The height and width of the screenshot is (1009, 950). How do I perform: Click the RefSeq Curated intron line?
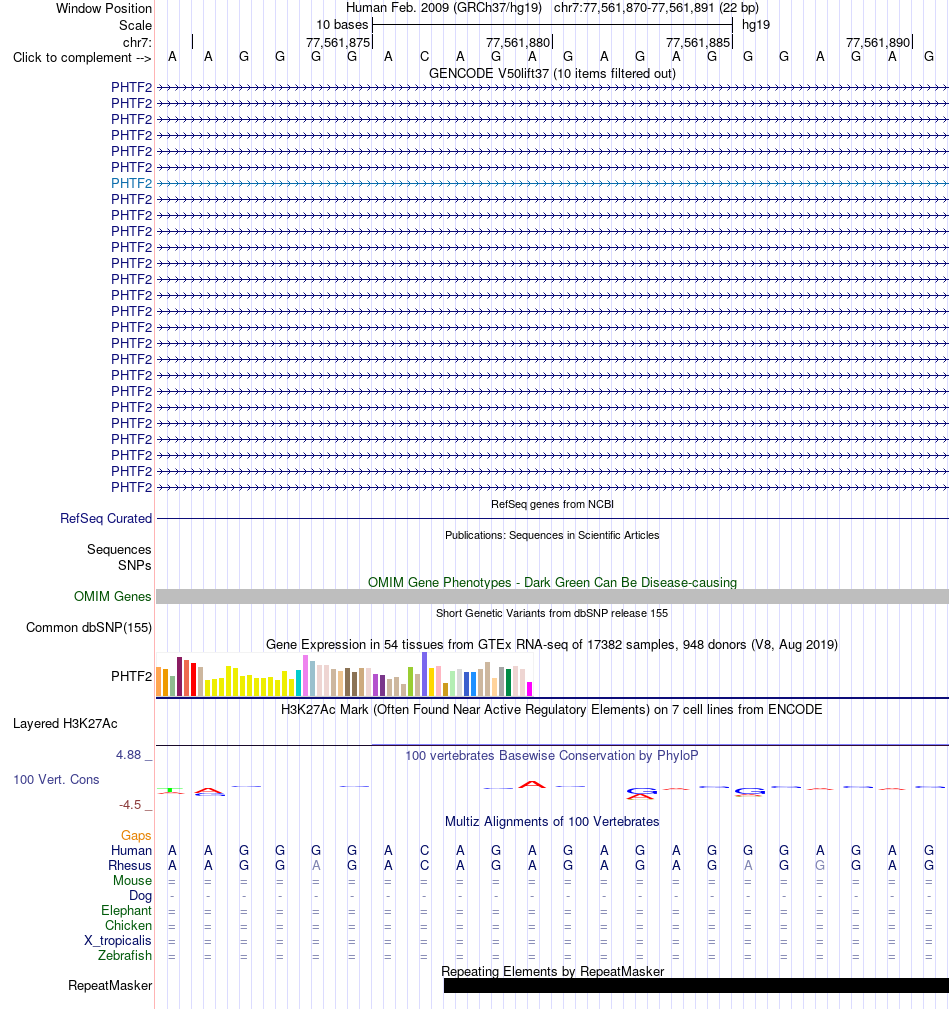552,518
